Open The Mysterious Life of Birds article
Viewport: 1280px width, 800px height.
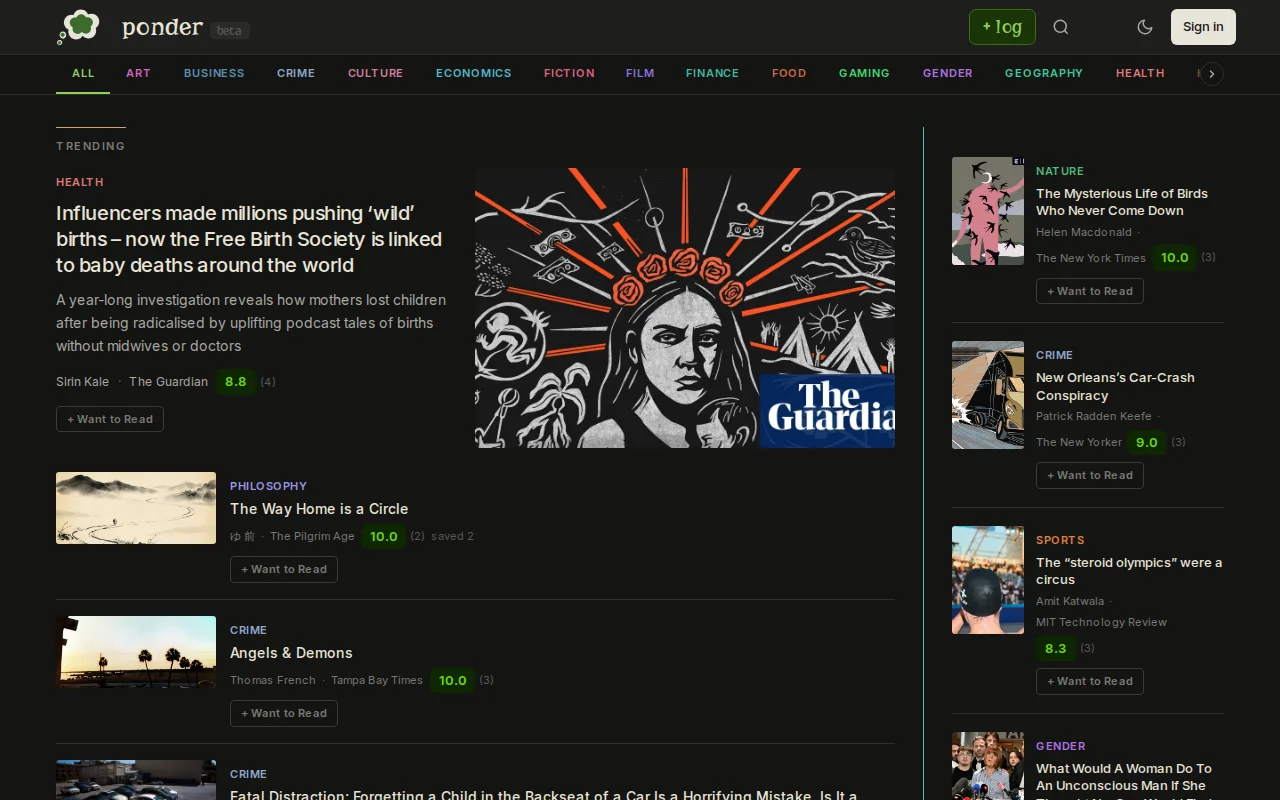pyautogui.click(x=1122, y=202)
